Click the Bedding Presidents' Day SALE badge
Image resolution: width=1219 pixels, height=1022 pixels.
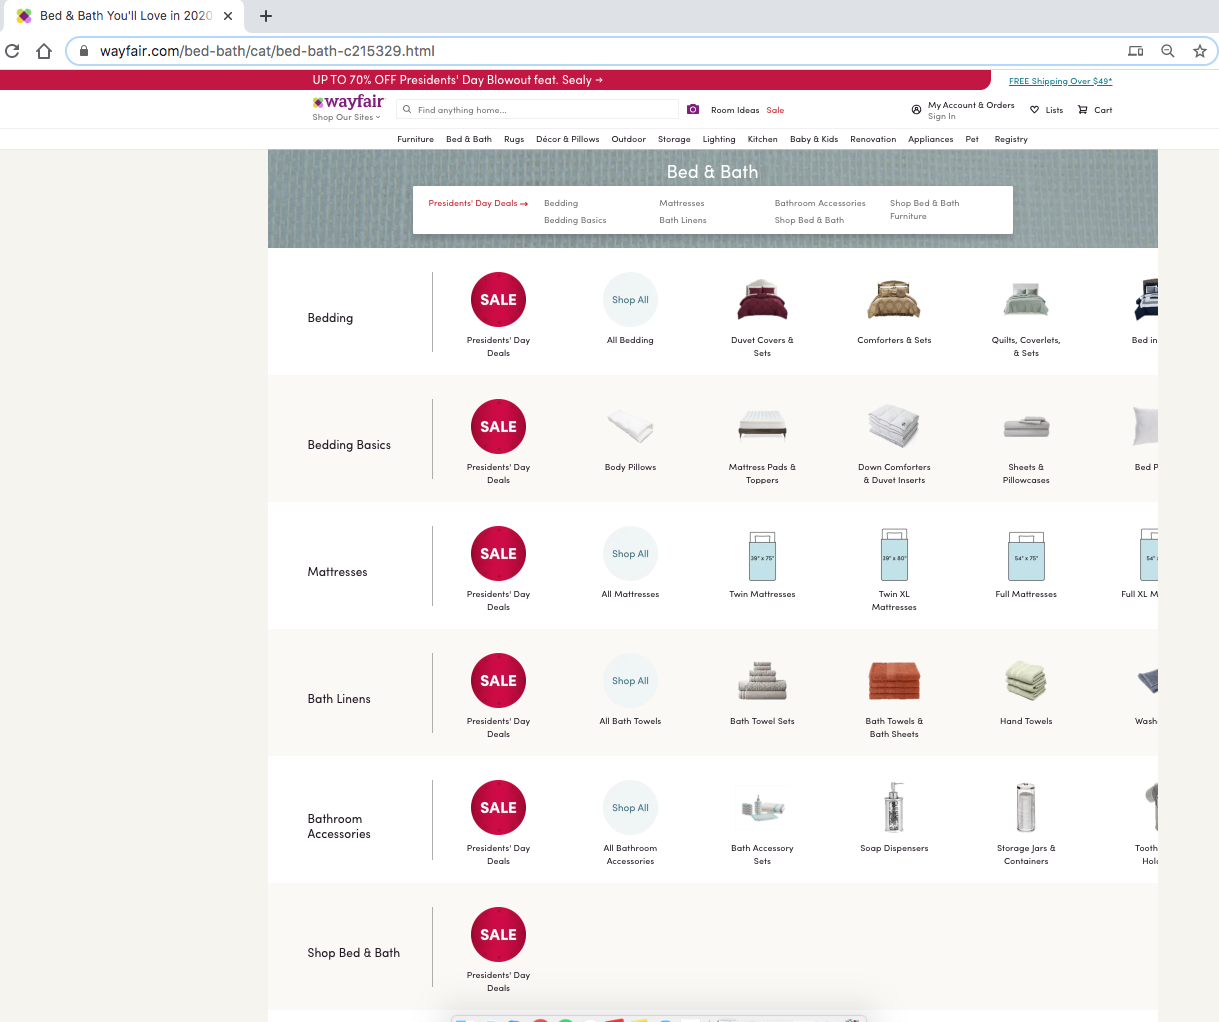[x=498, y=300]
